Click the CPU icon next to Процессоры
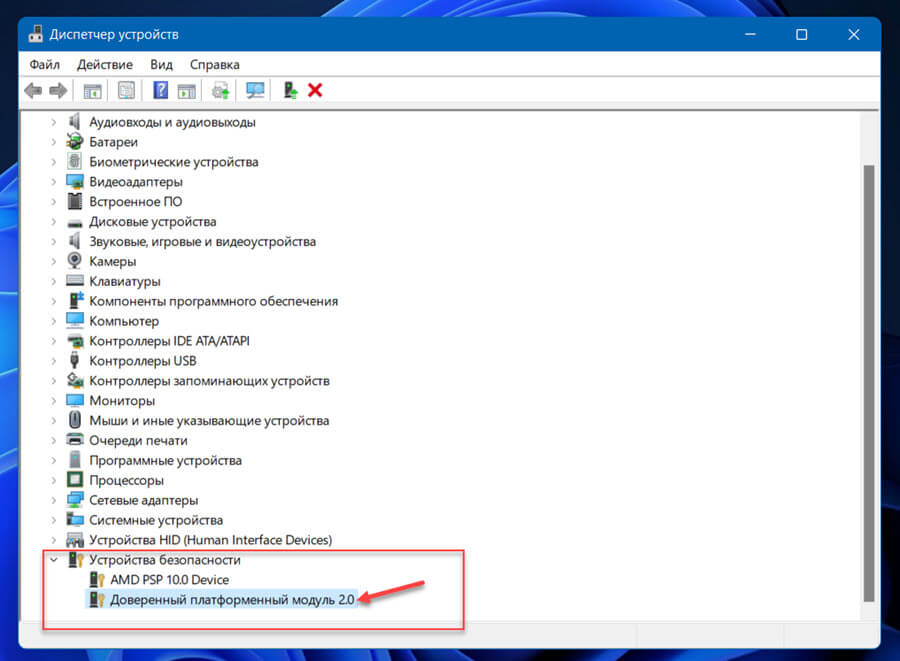Viewport: 900px width, 661px height. click(x=75, y=479)
